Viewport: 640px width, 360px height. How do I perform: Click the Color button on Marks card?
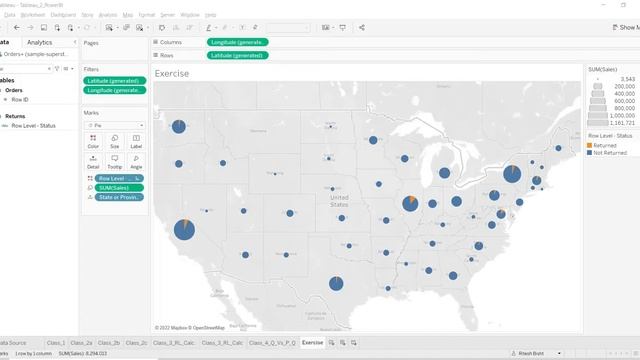(x=93, y=141)
